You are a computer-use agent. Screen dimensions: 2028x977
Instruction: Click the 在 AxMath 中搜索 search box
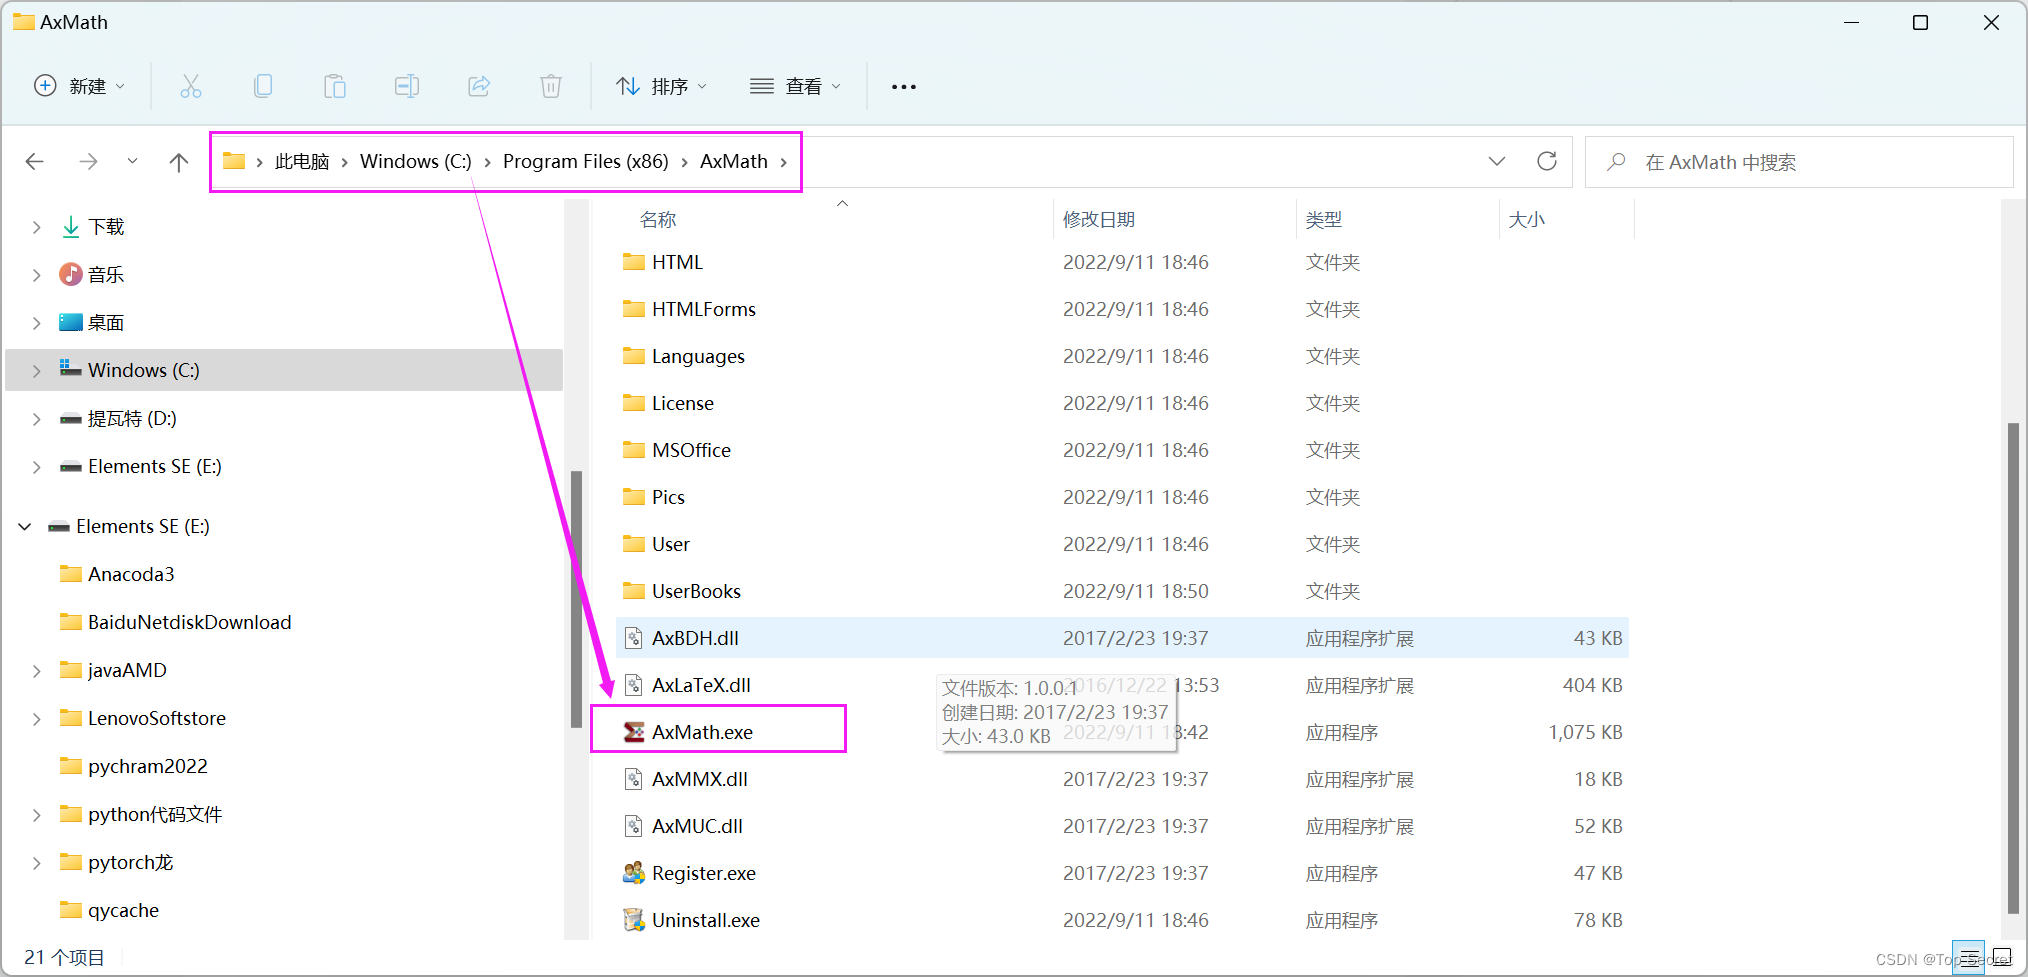(1799, 161)
